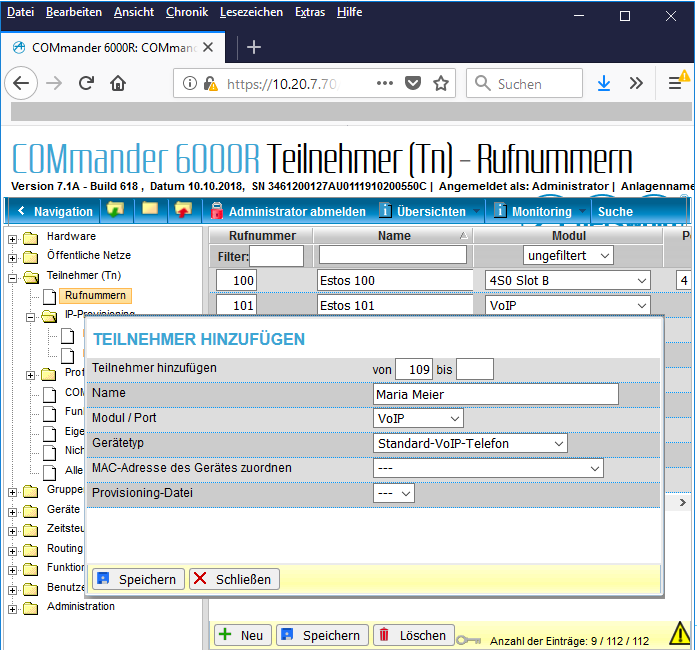The height and width of the screenshot is (650, 697).
Task: Save page to Pocket icon
Action: tap(412, 84)
